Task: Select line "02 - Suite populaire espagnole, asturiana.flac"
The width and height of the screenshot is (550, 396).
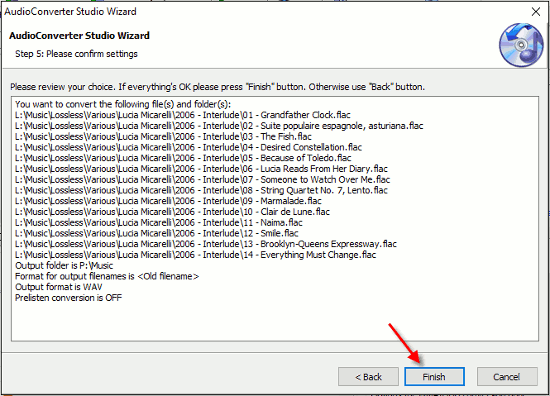Action: click(219, 126)
